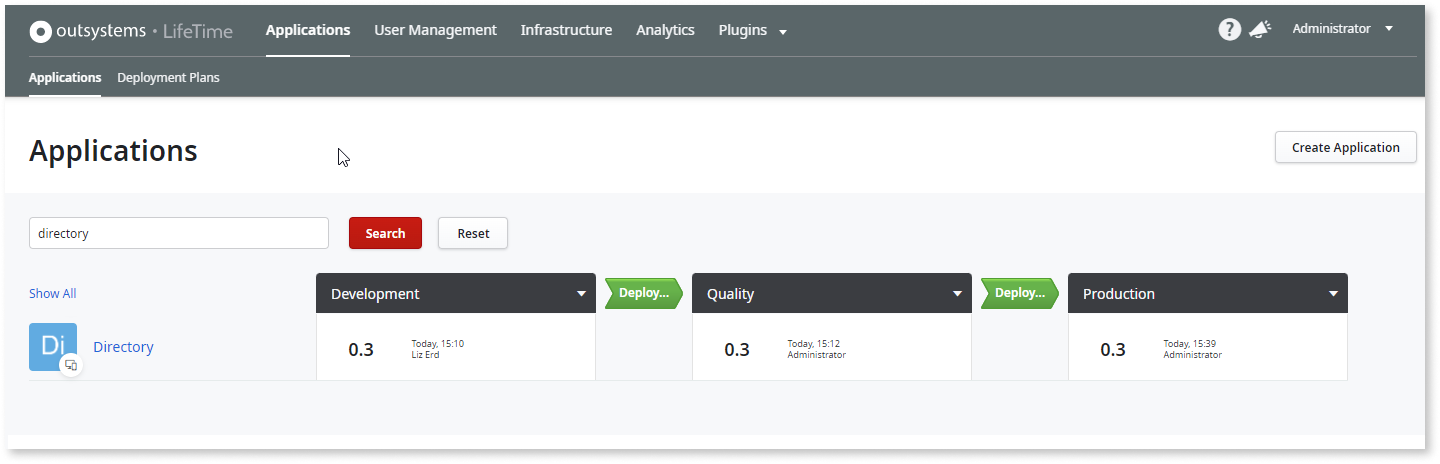Go to User Management tab
Viewport: 1440px width, 464px height.
click(x=435, y=30)
